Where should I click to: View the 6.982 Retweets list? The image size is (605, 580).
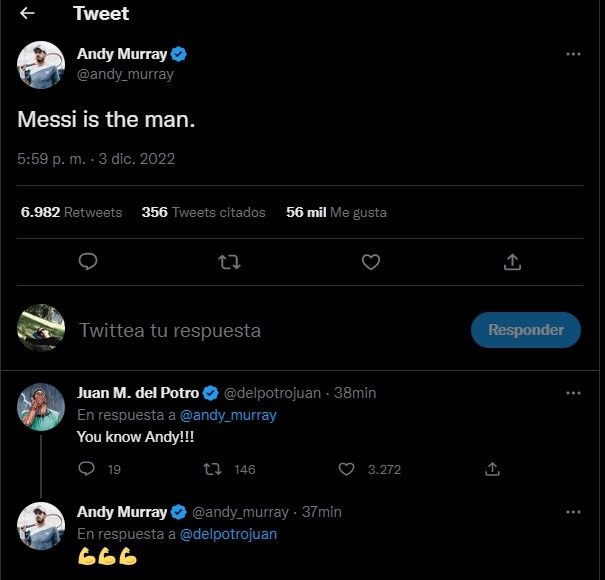[71, 212]
